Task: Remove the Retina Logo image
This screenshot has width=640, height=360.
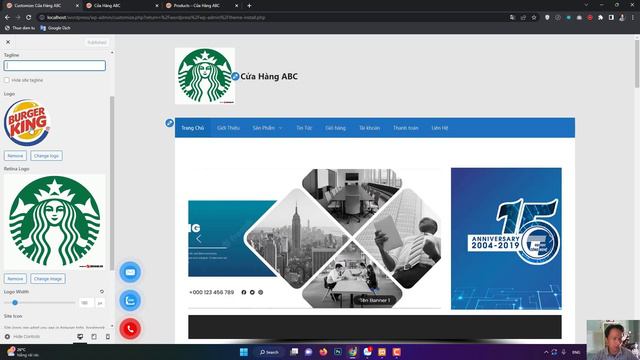Action: [x=15, y=278]
